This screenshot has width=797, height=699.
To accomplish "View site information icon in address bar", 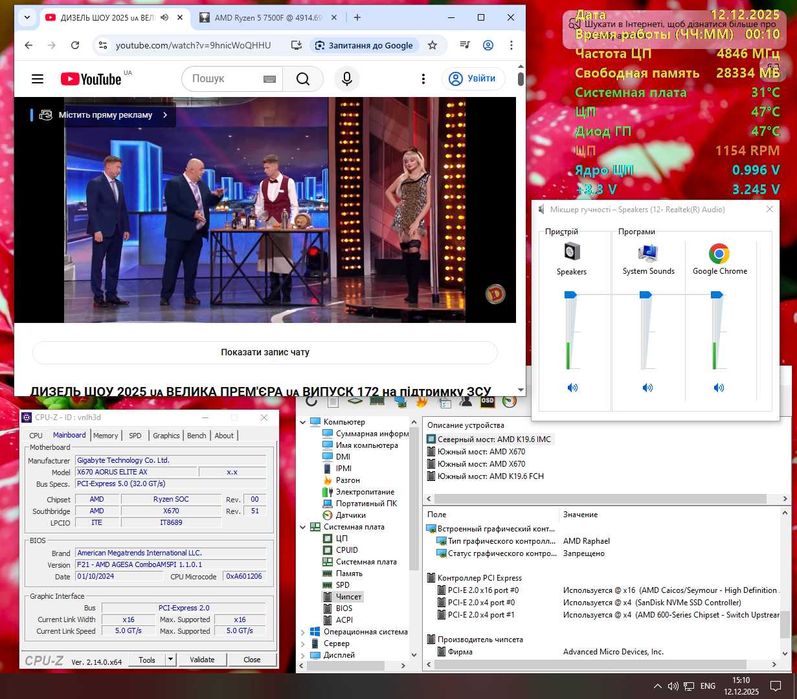I will (103, 45).
